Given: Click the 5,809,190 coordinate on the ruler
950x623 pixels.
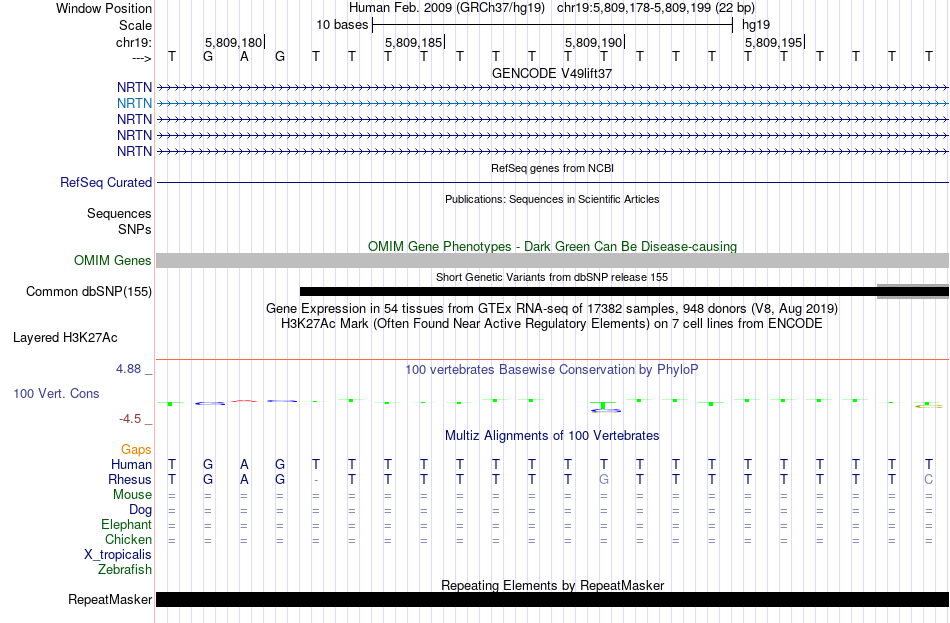Looking at the screenshot, I should 594,42.
